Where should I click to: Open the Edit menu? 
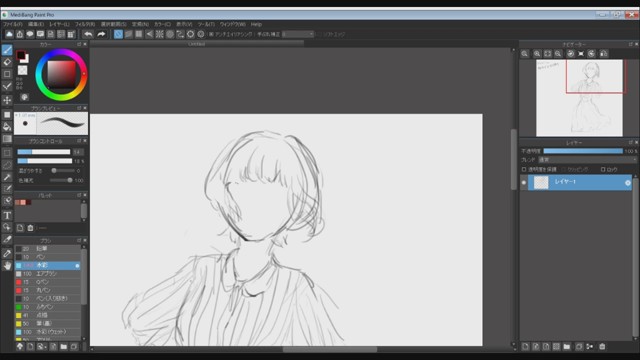point(36,24)
